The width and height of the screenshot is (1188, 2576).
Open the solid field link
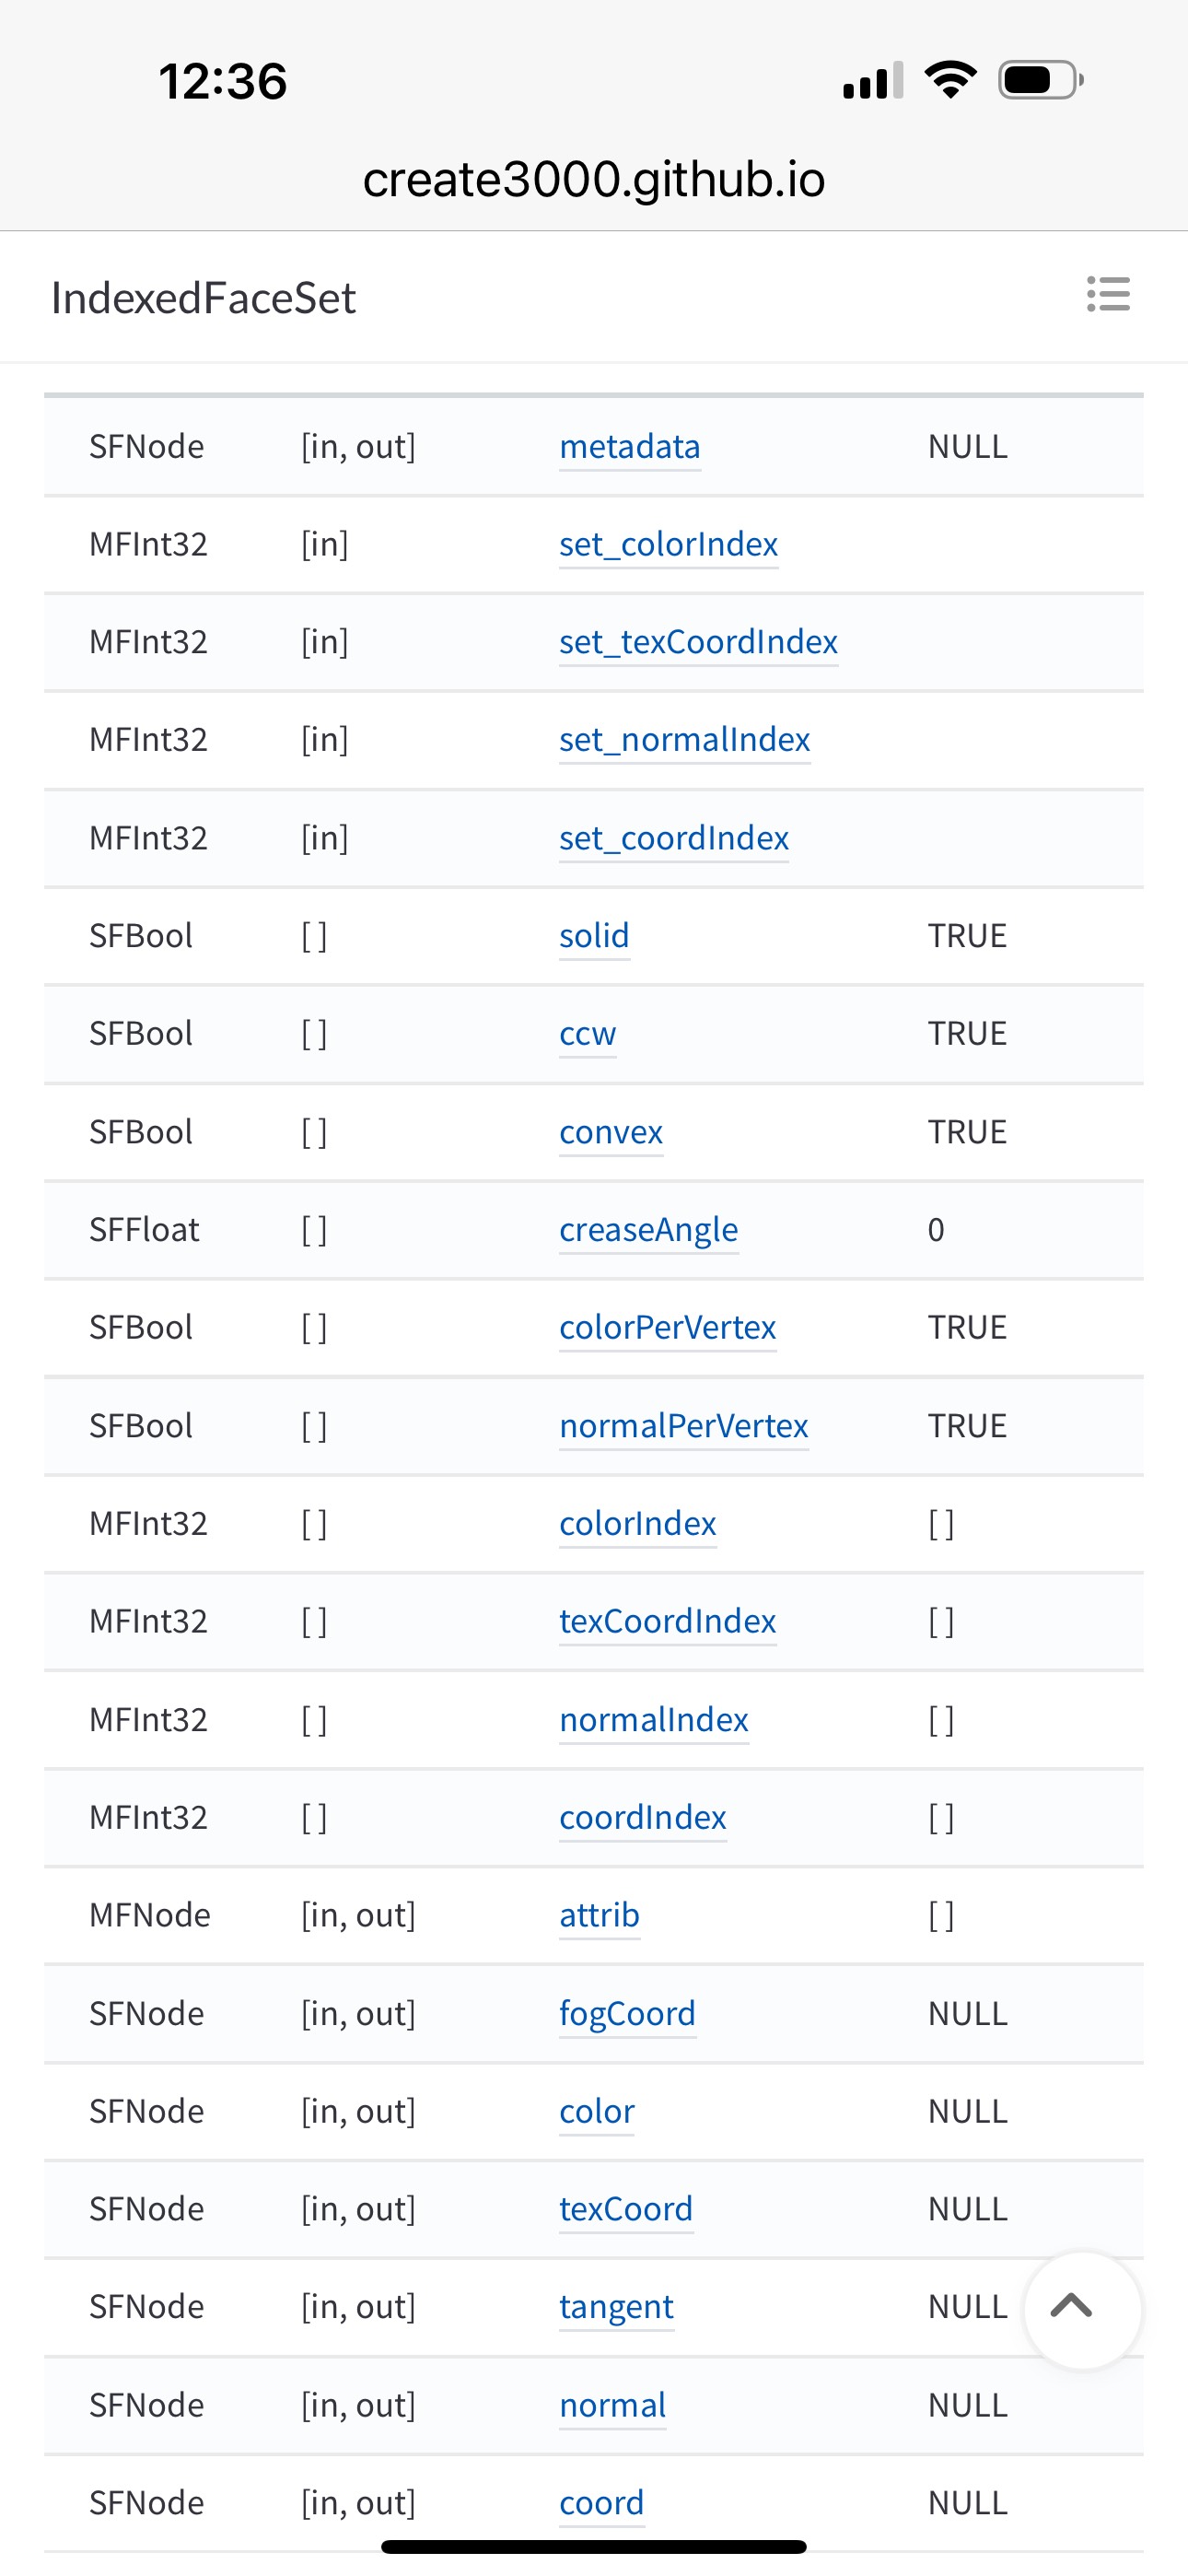click(x=595, y=936)
